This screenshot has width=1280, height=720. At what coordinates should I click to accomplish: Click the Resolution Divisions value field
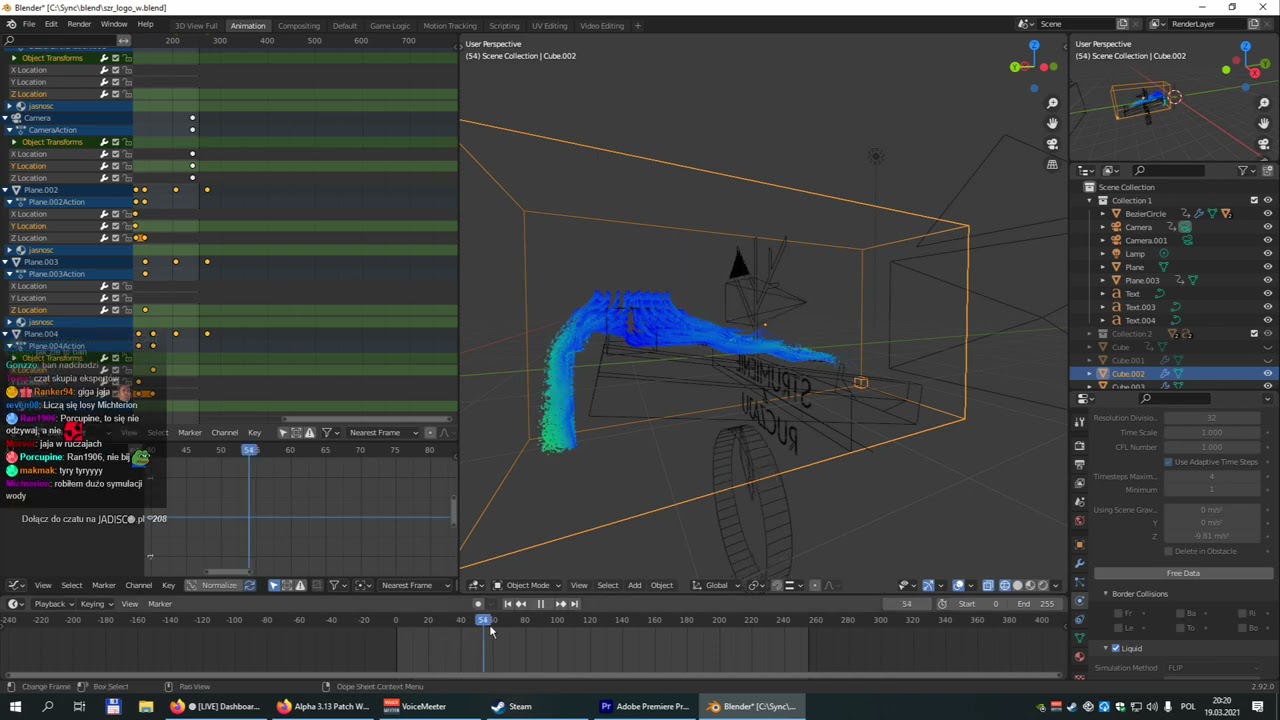1212,418
